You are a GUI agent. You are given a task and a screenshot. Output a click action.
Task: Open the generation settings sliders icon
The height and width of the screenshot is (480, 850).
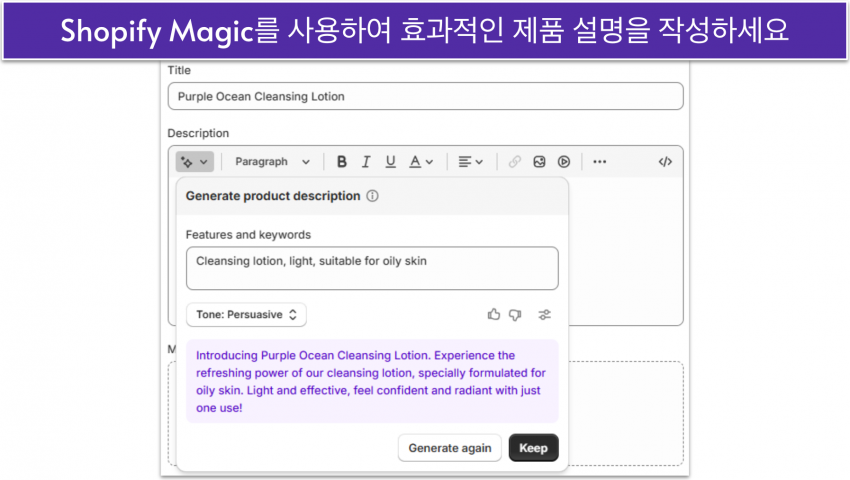tap(545, 315)
